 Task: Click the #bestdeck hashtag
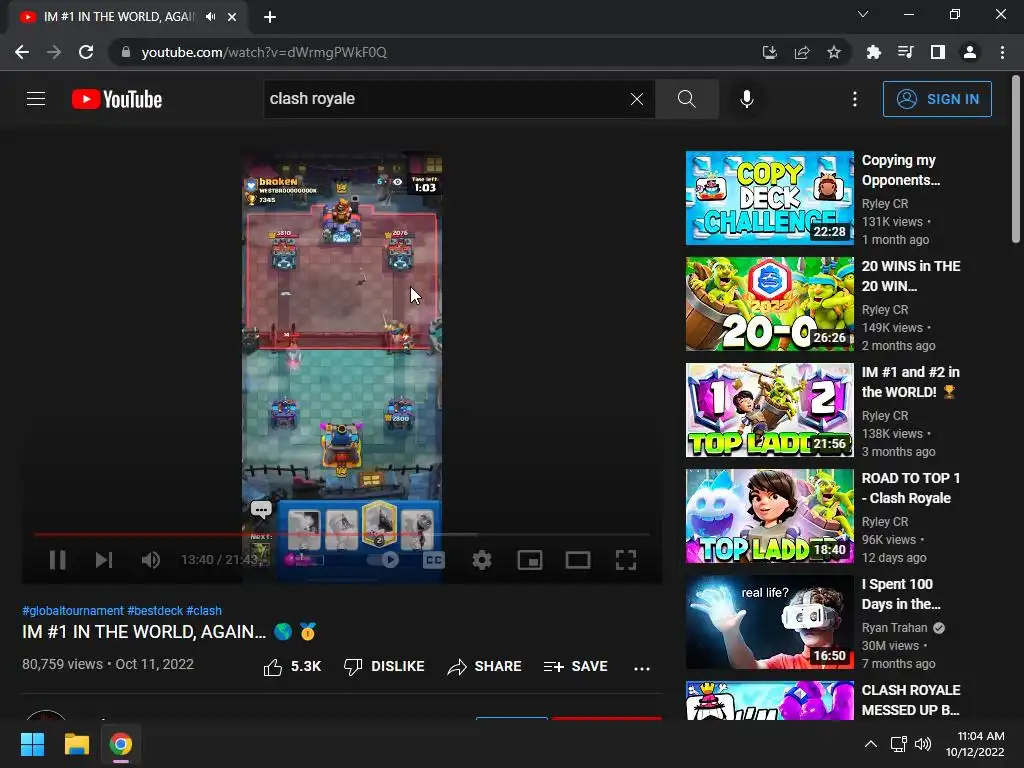(x=155, y=611)
